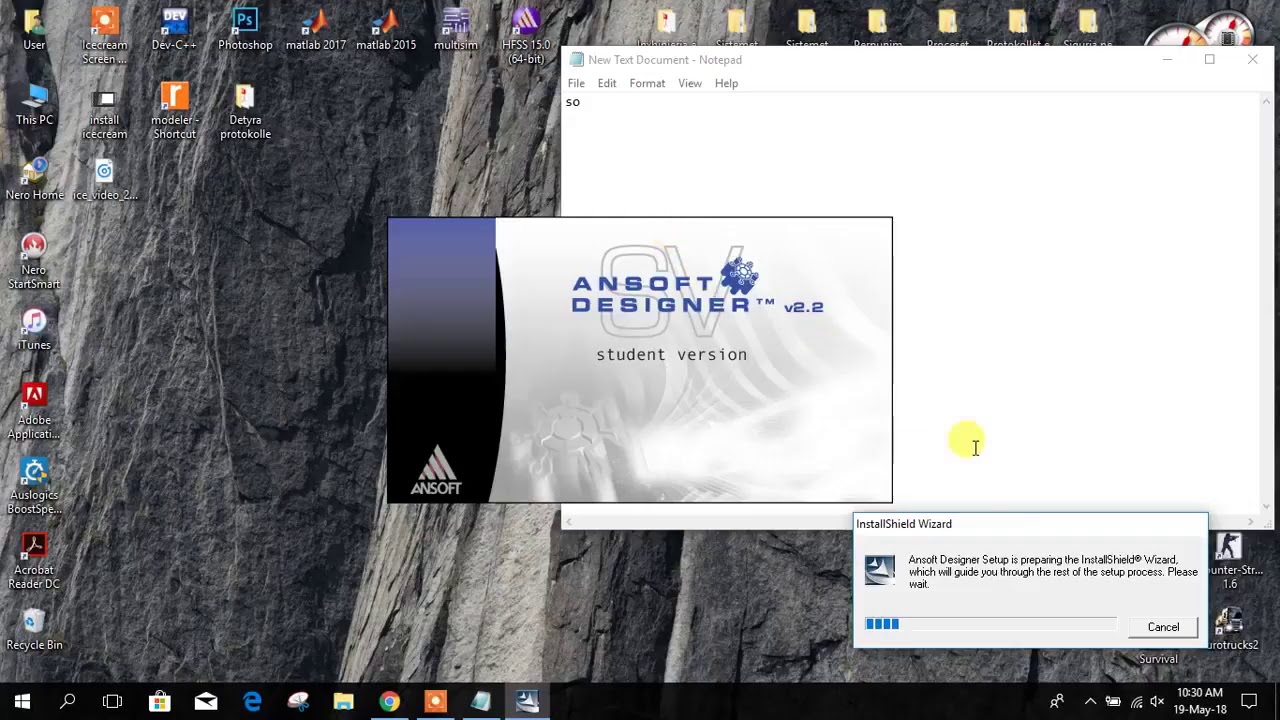The height and width of the screenshot is (720, 1280).
Task: Maximize the Notepad window
Action: (1209, 60)
